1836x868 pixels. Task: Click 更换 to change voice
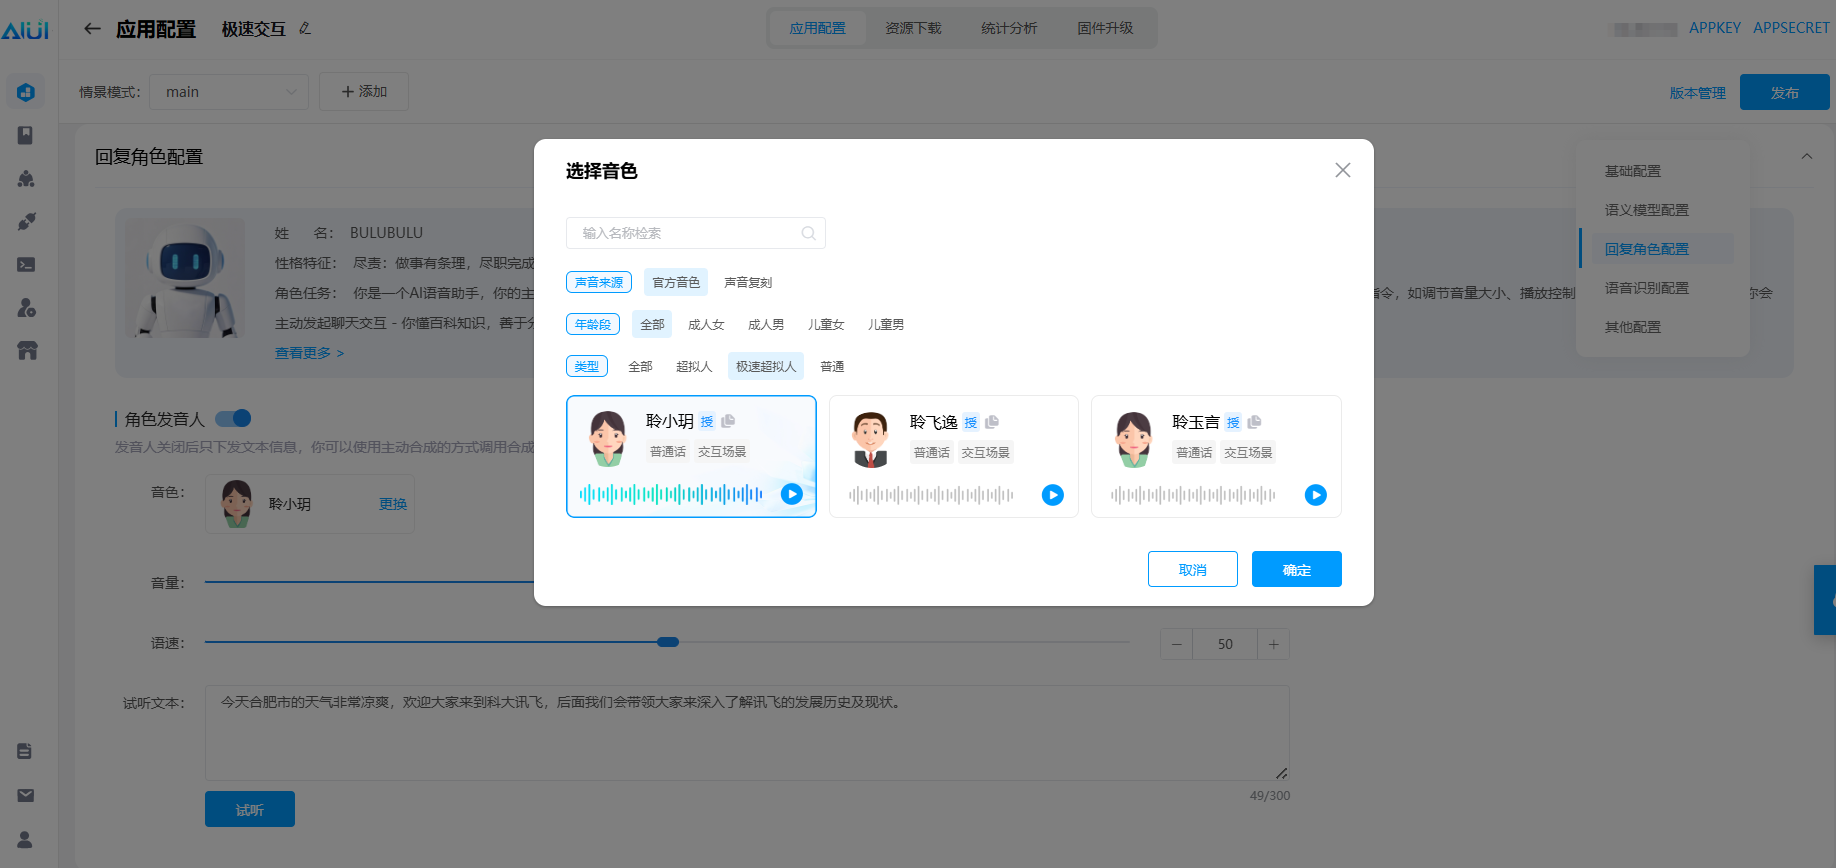(x=393, y=504)
